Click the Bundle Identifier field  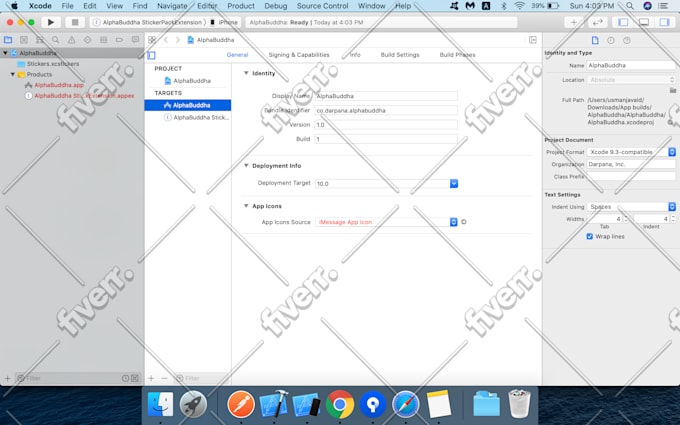click(386, 111)
